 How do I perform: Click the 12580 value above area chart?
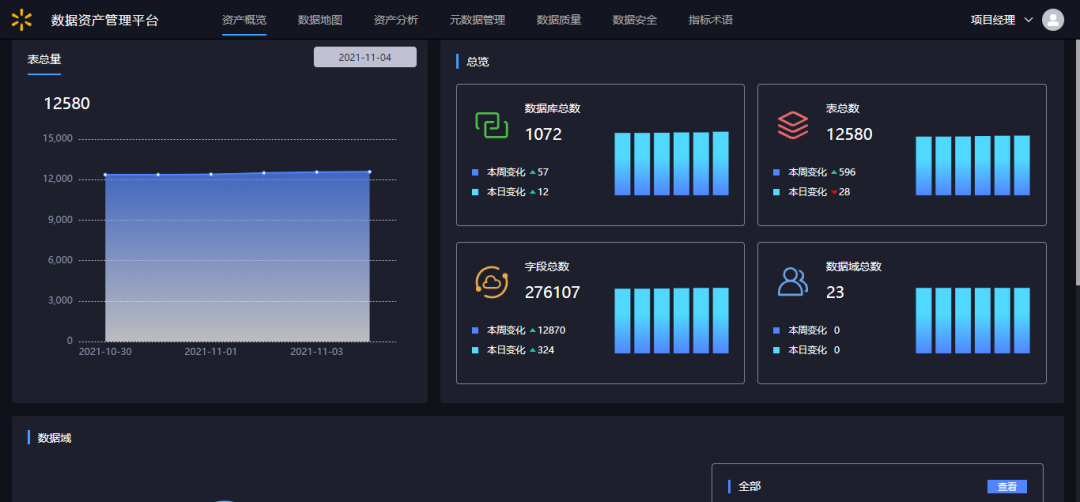click(67, 103)
